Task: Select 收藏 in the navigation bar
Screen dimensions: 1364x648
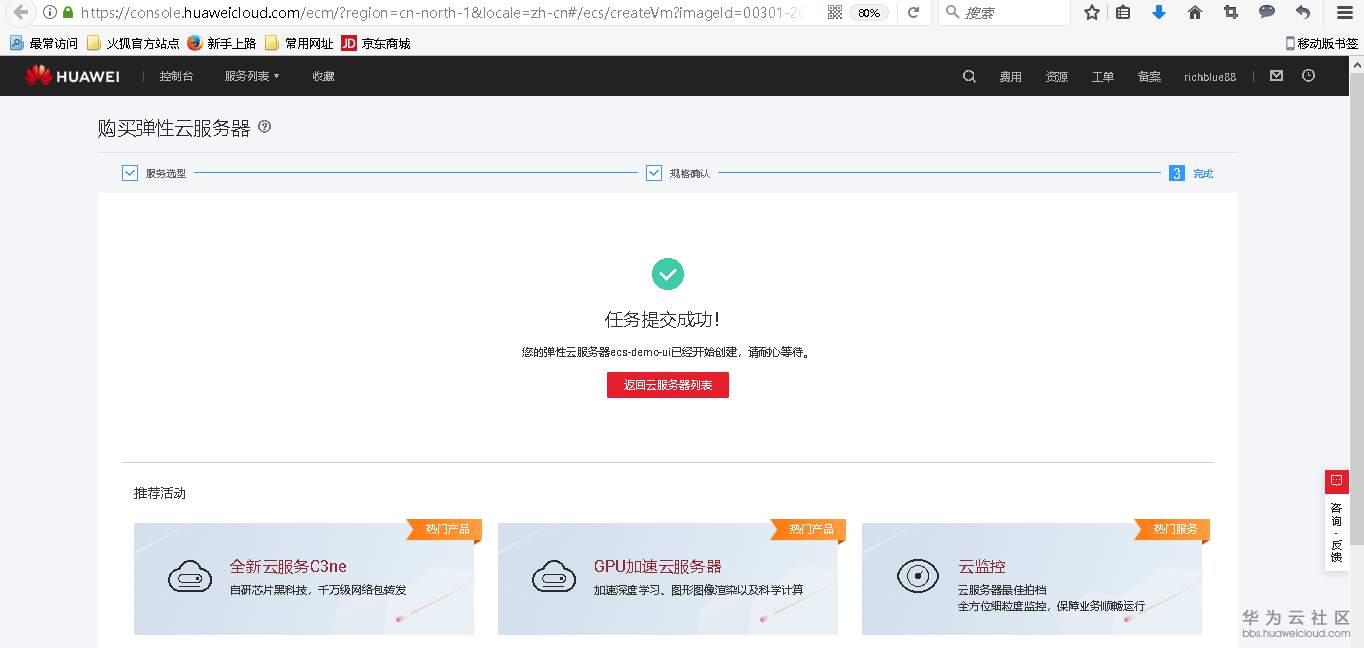Action: (322, 75)
